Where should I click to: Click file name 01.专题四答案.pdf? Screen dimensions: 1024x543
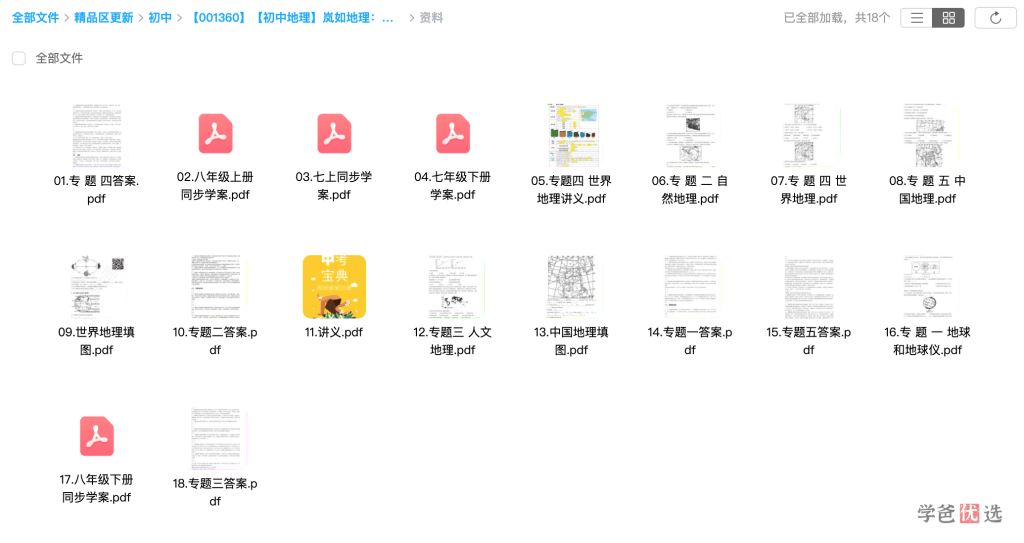(97, 189)
